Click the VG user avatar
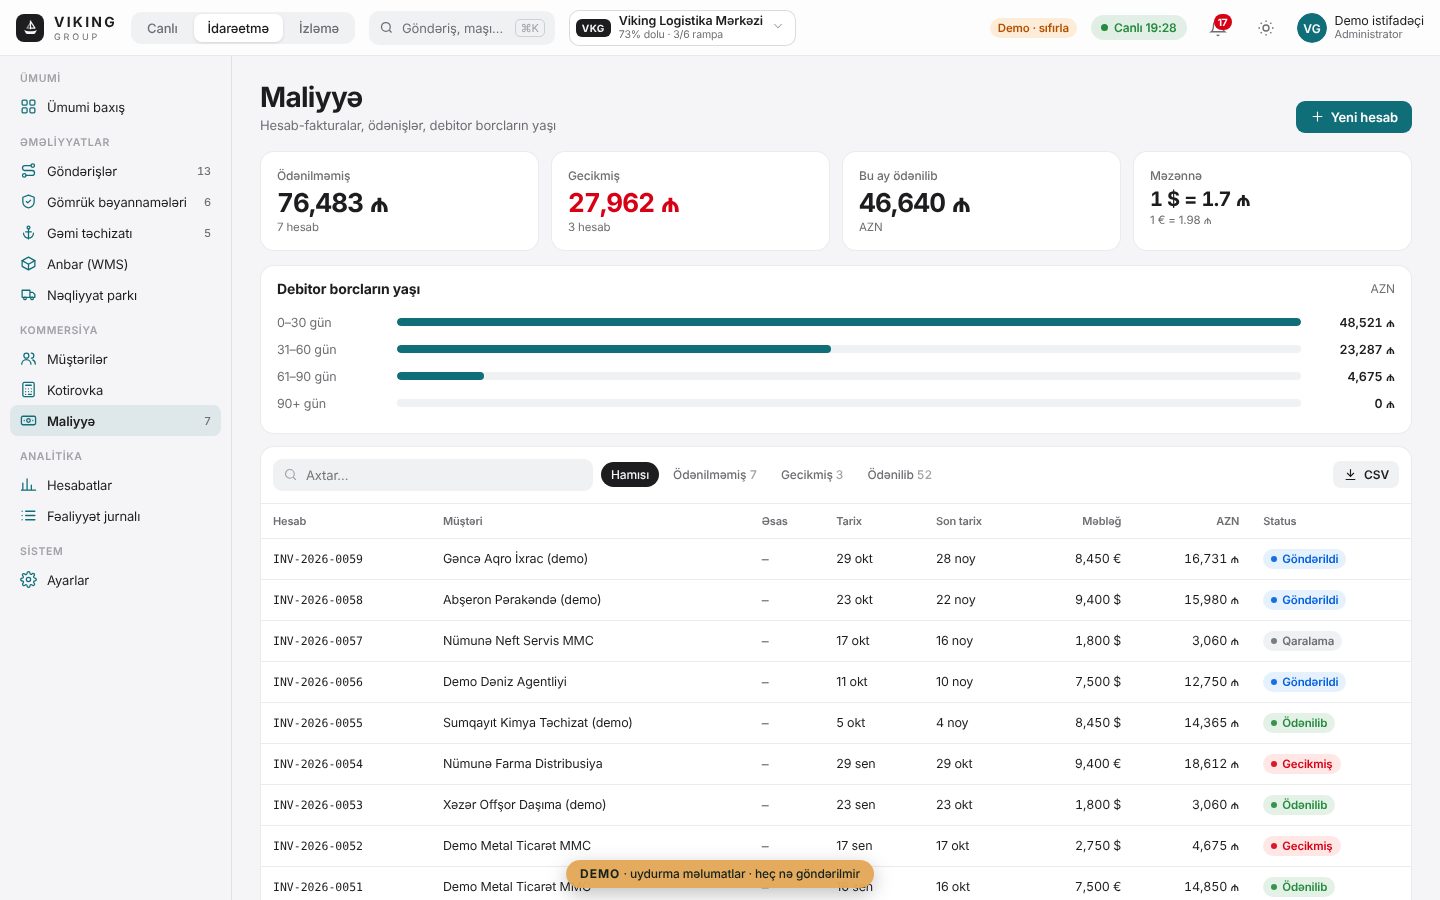The height and width of the screenshot is (900, 1440). [x=1312, y=28]
